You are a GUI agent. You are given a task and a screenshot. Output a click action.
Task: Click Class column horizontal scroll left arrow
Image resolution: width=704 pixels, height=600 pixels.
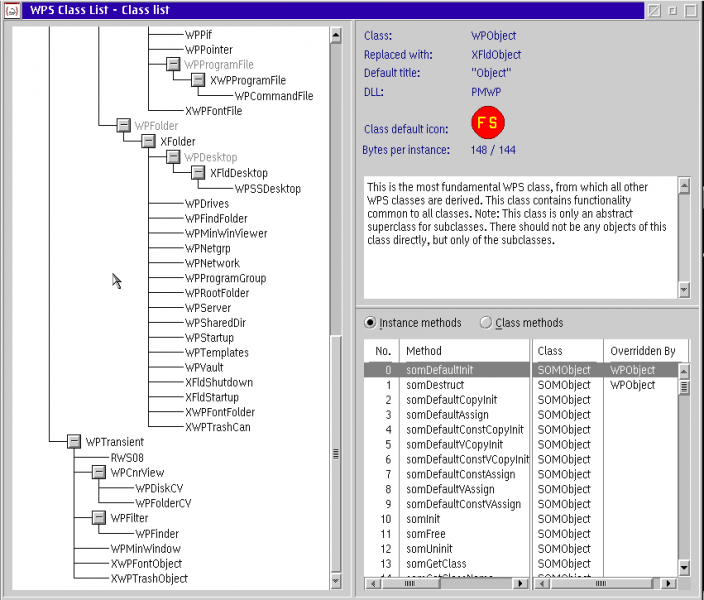tap(542, 583)
